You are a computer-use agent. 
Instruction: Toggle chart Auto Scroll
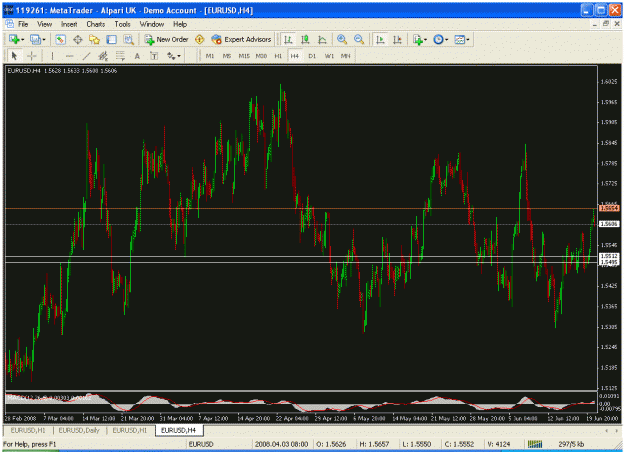(x=380, y=39)
